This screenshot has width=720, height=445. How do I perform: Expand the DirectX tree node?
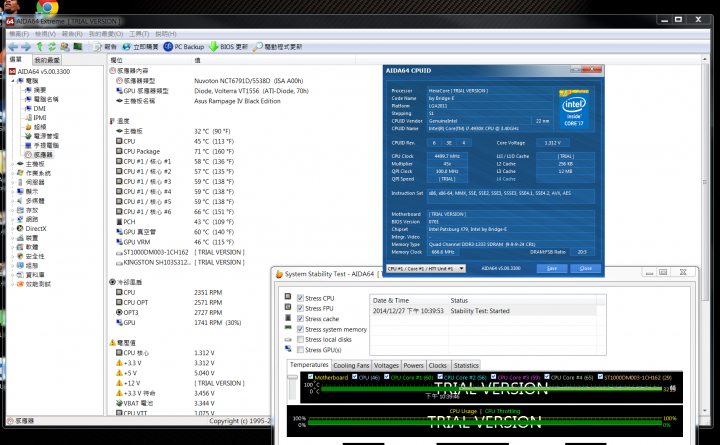(x=13, y=228)
